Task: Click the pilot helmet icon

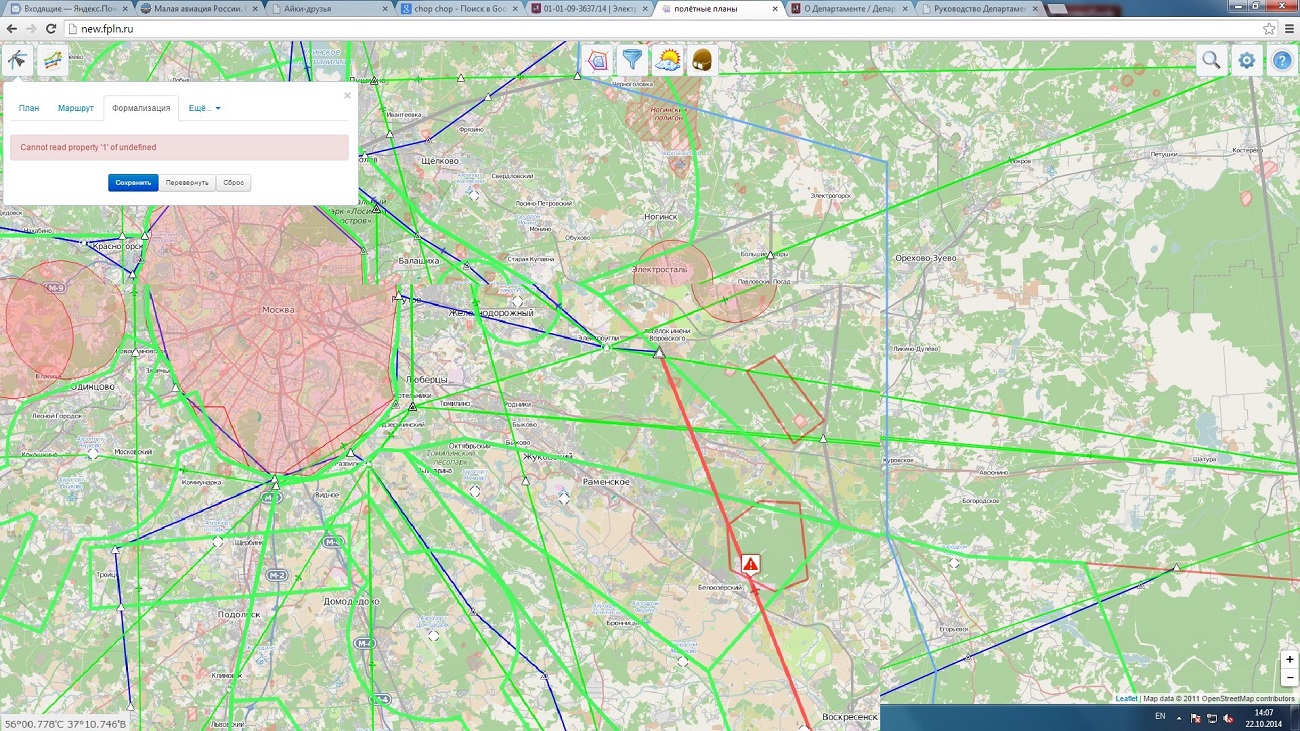Action: click(x=702, y=60)
